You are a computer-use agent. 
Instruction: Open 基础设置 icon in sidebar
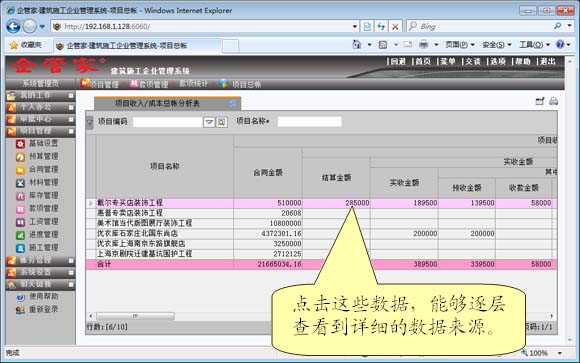20,144
